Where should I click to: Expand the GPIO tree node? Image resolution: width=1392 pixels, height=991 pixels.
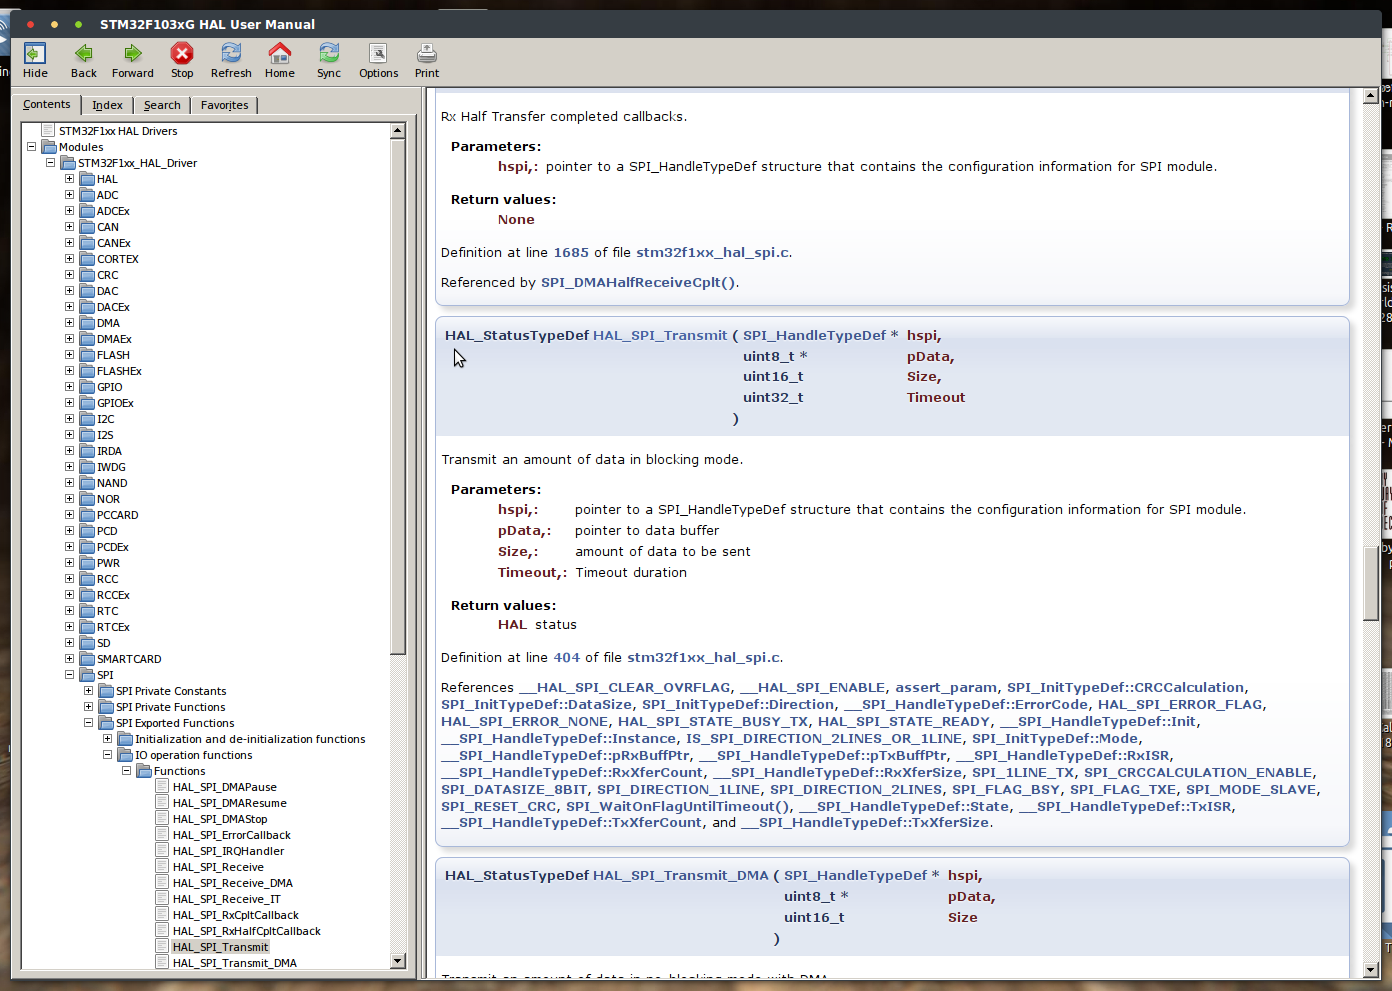69,387
